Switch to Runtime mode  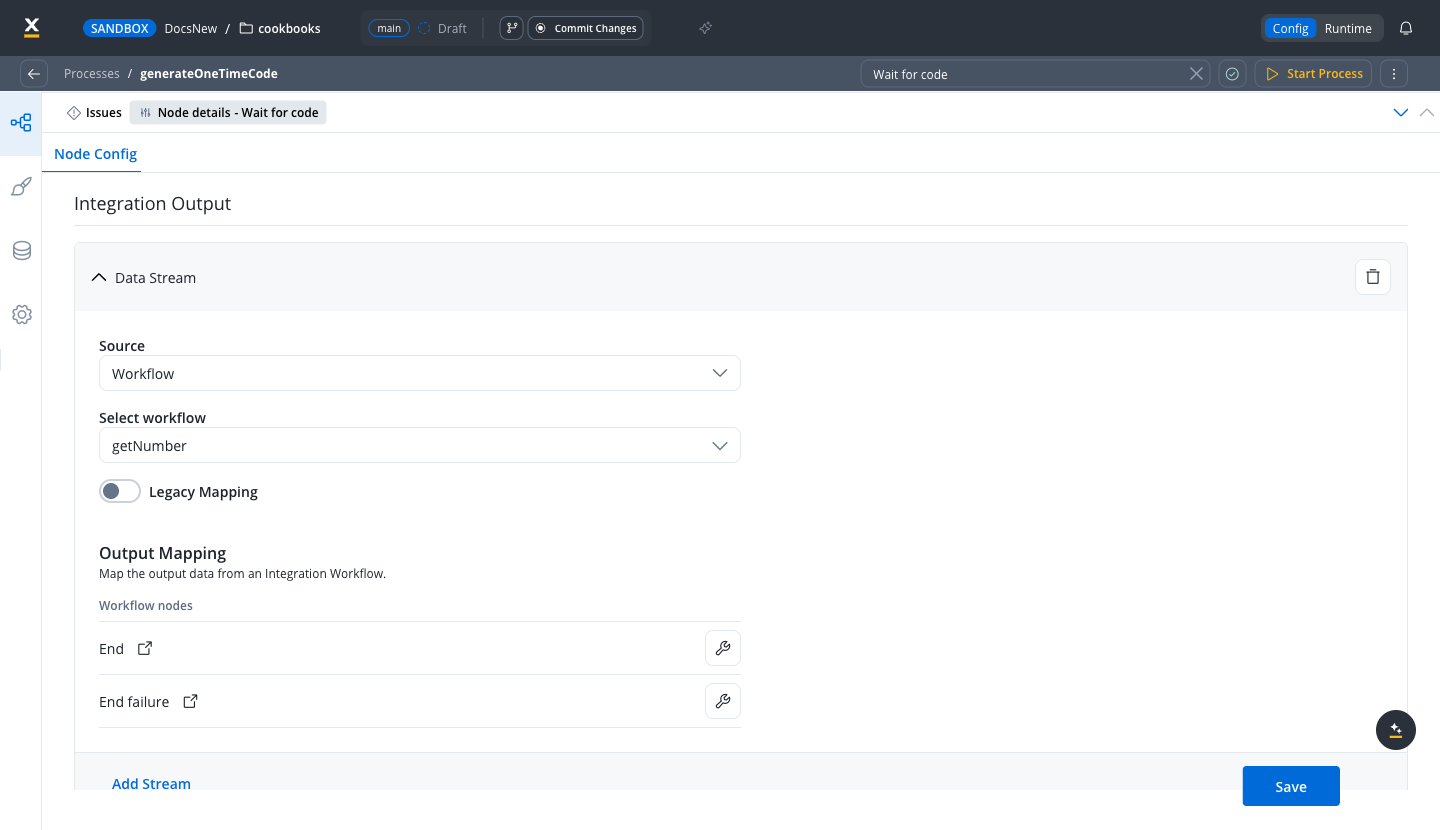[x=1348, y=28]
